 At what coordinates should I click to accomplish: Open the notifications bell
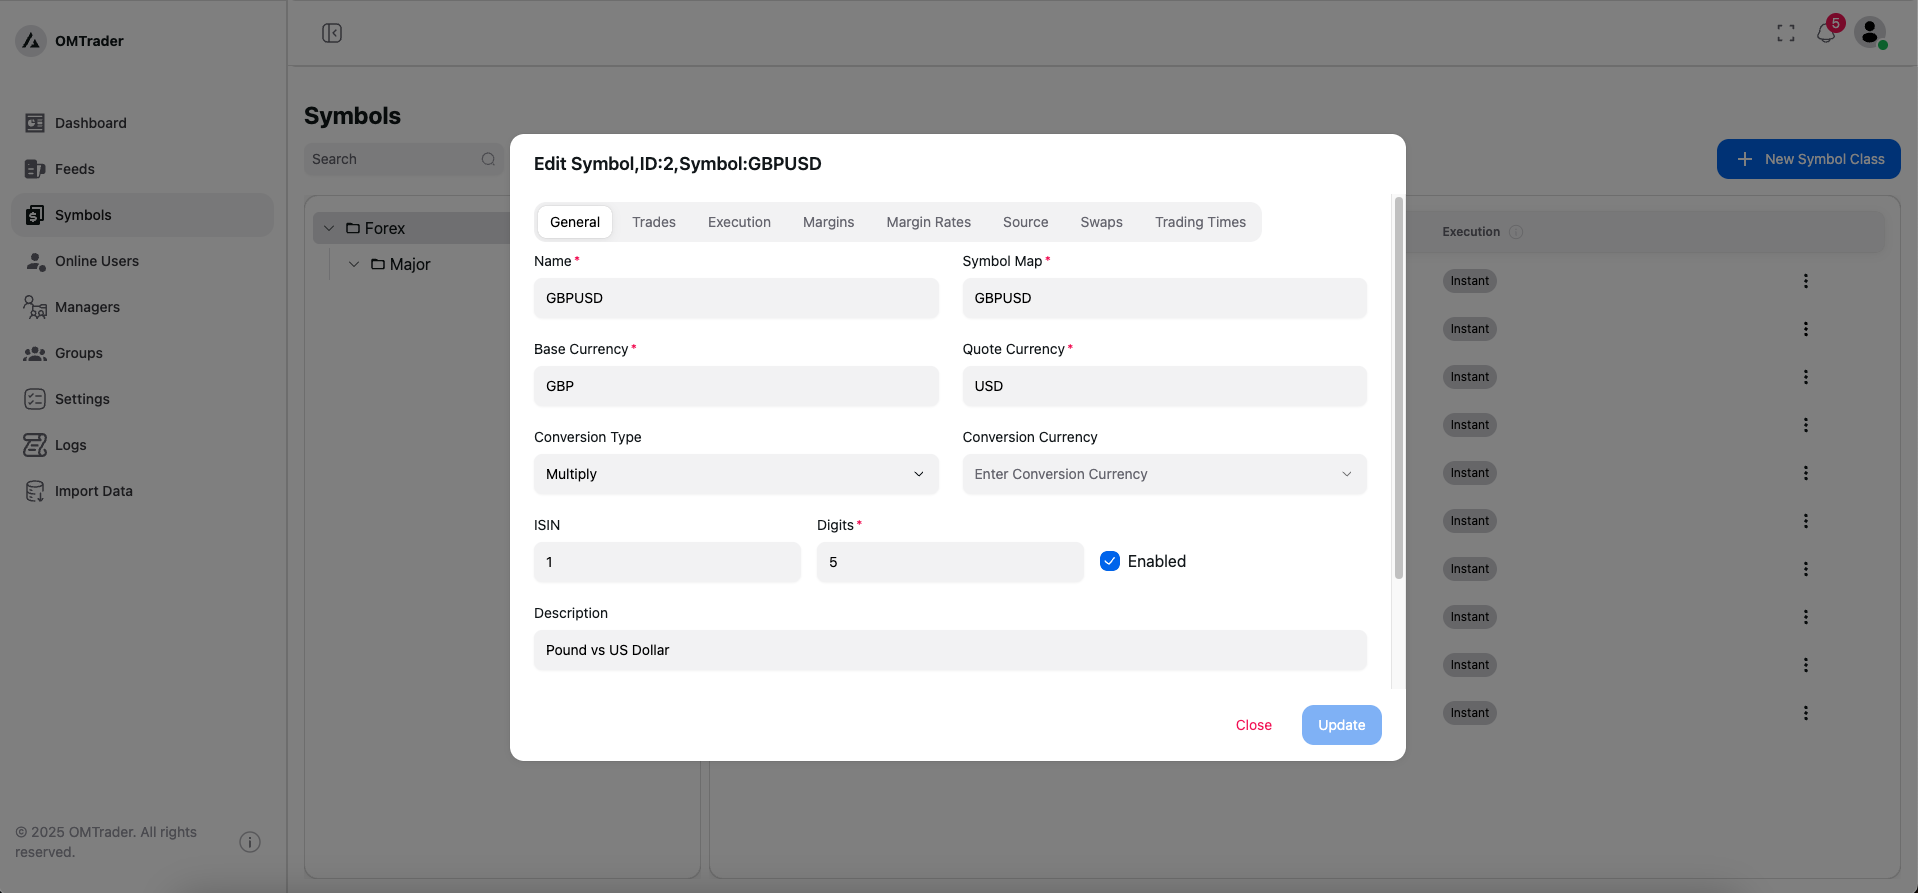[1825, 33]
